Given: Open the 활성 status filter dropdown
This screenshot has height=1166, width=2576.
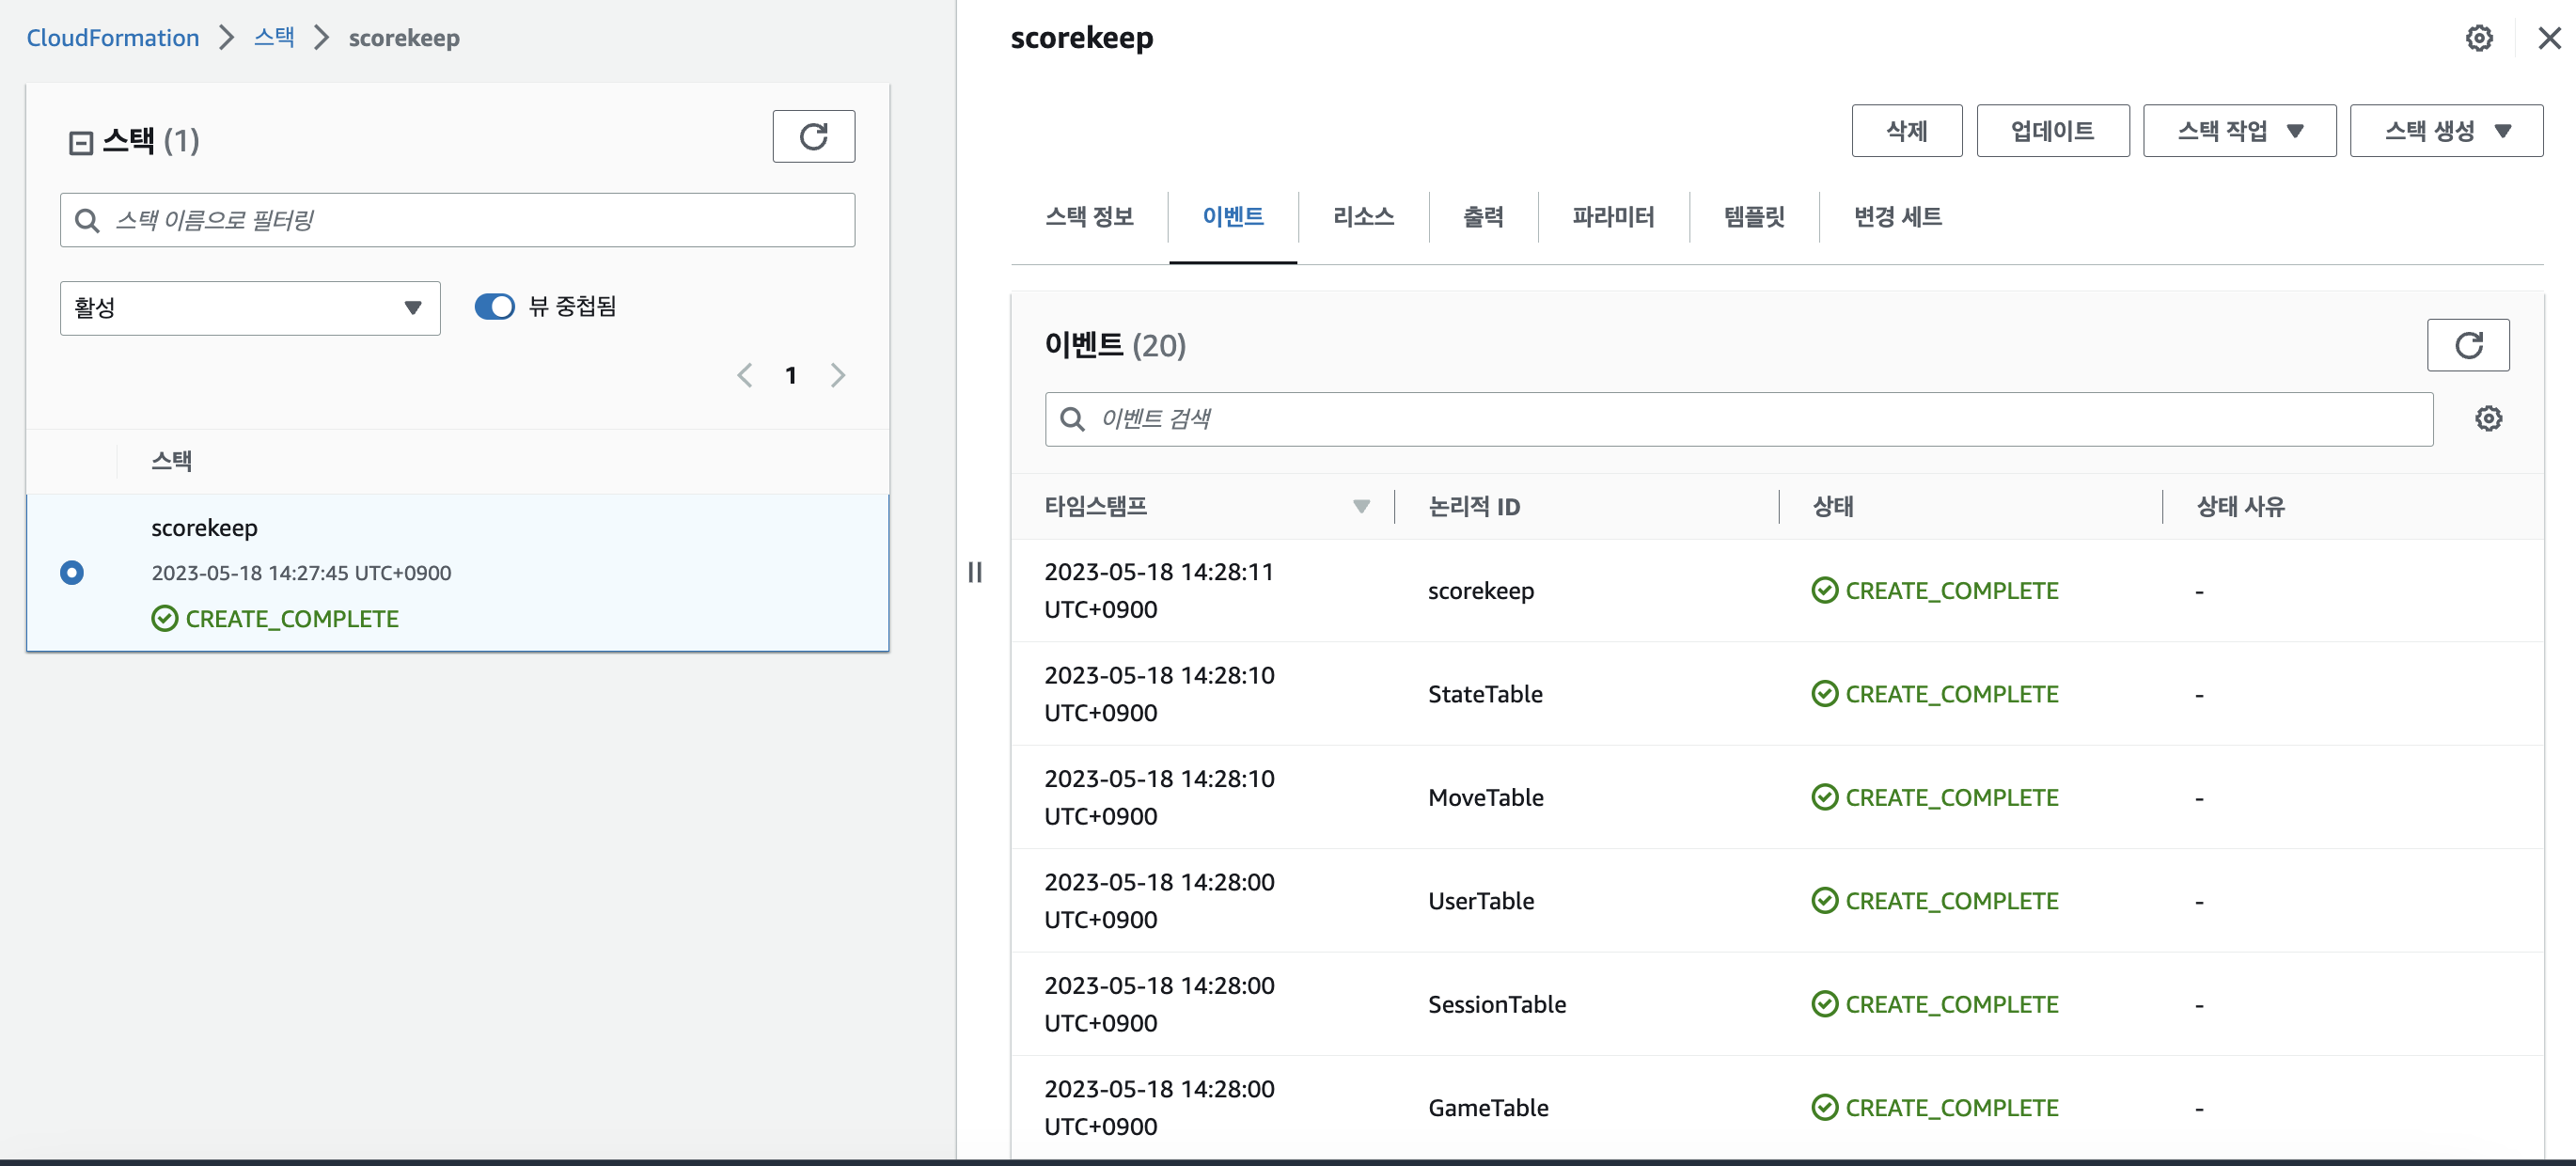Looking at the screenshot, I should point(250,308).
